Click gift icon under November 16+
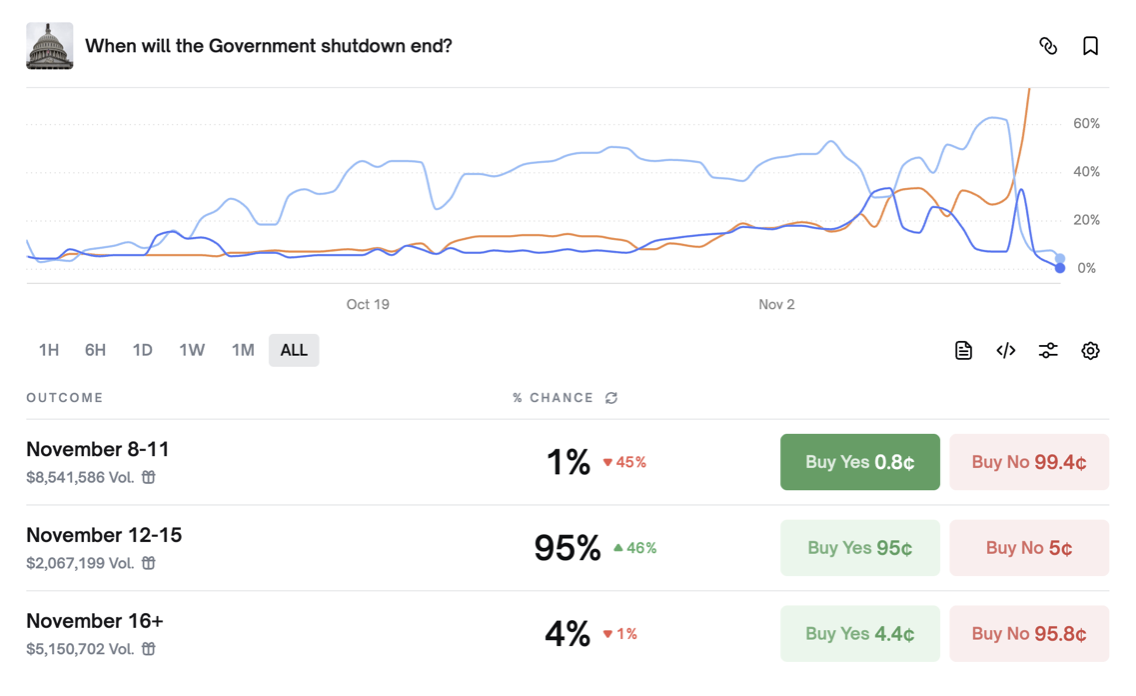Viewport: 1136px width, 696px height. pyautogui.click(x=149, y=649)
